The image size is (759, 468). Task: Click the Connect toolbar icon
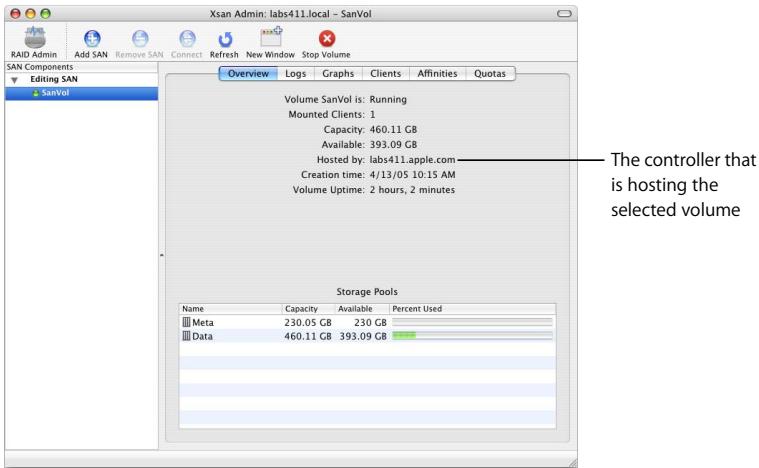pos(187,38)
